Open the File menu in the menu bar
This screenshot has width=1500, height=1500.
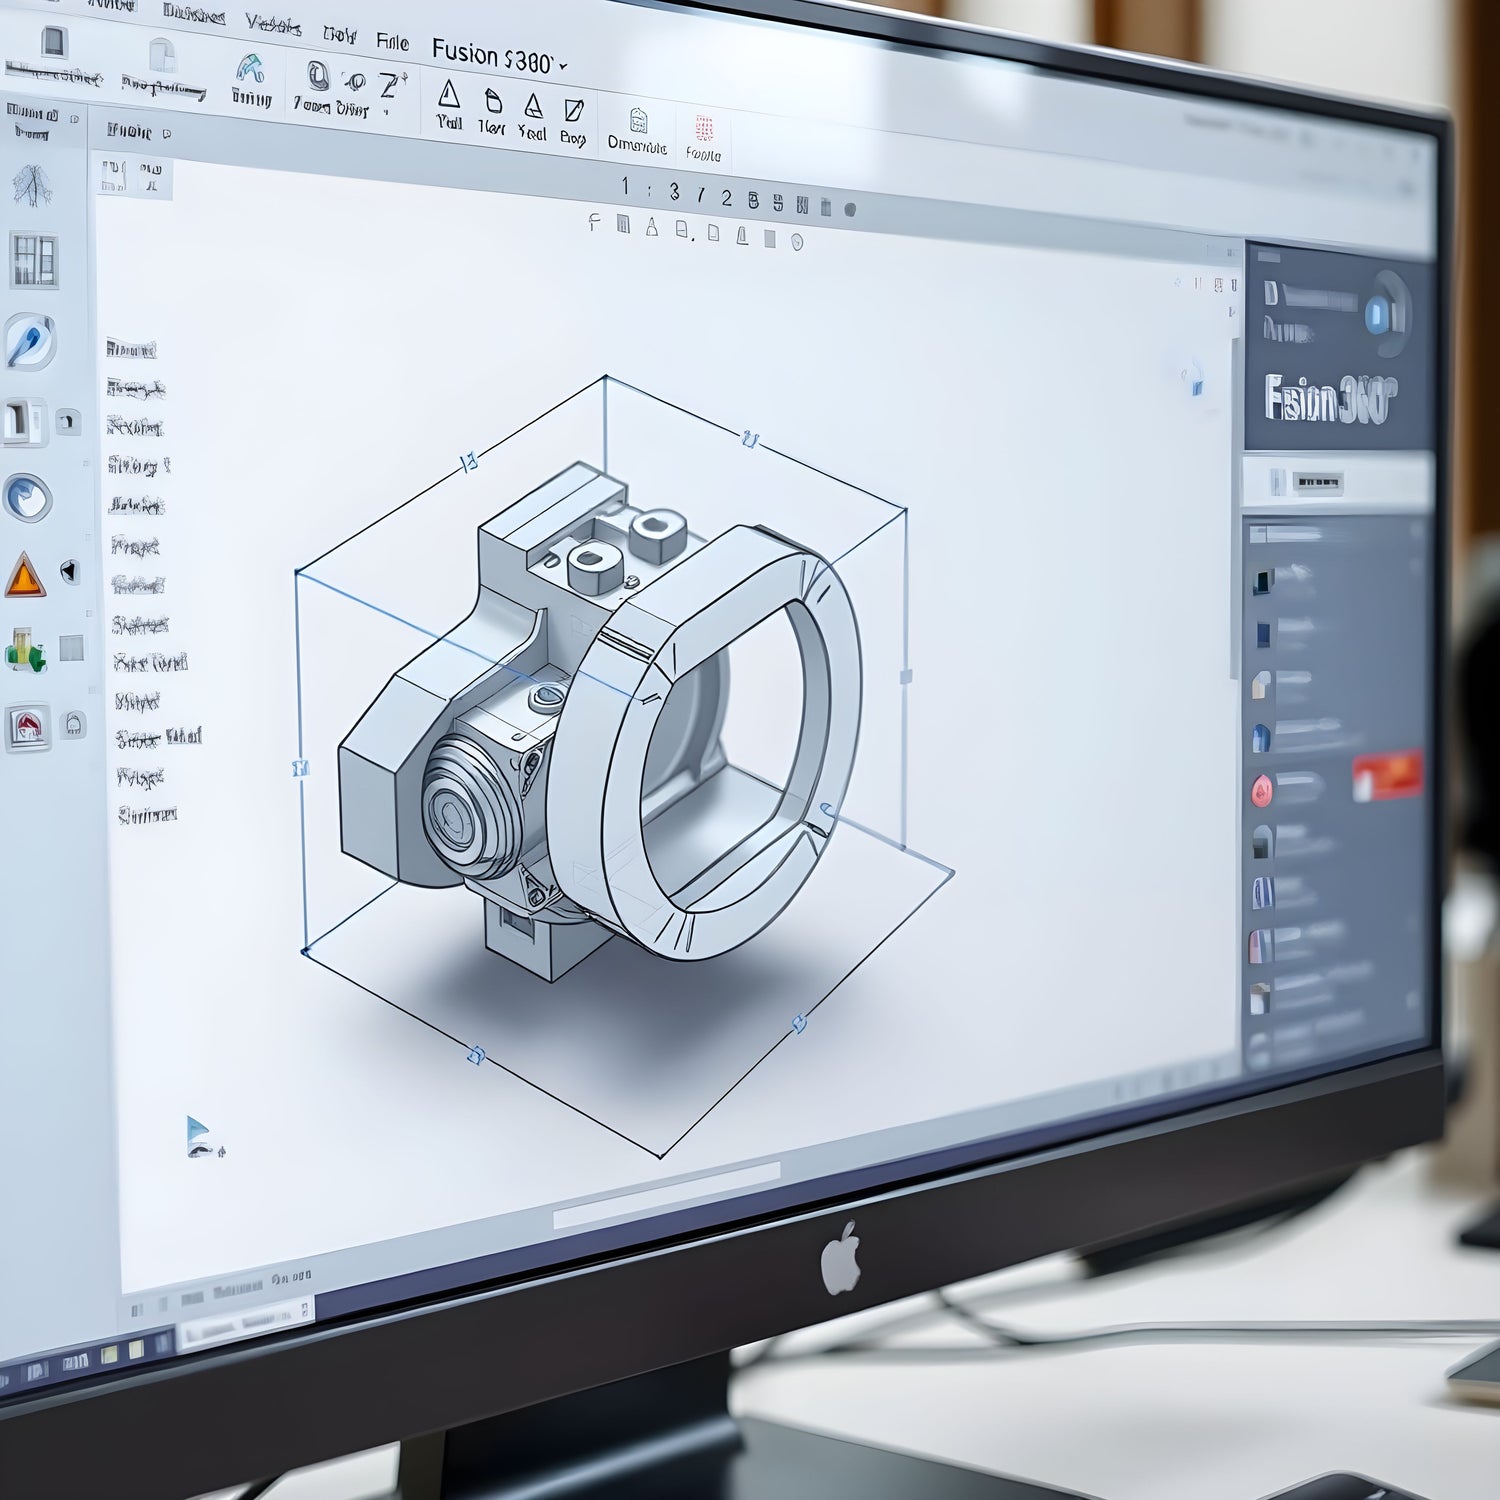(x=392, y=41)
